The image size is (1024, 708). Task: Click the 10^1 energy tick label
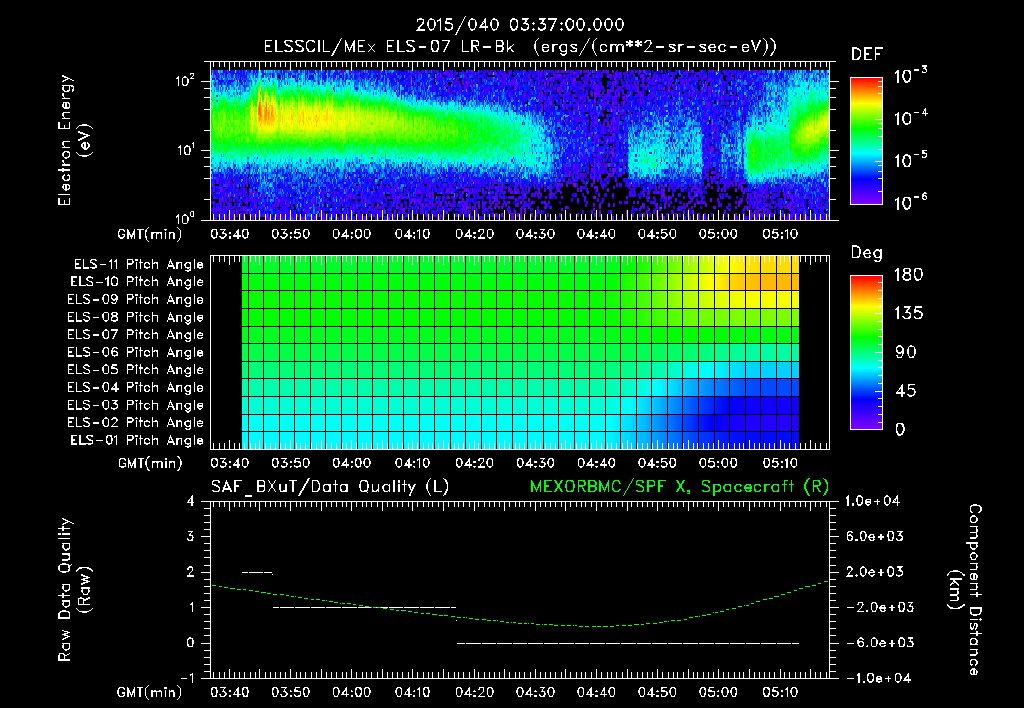click(x=185, y=150)
